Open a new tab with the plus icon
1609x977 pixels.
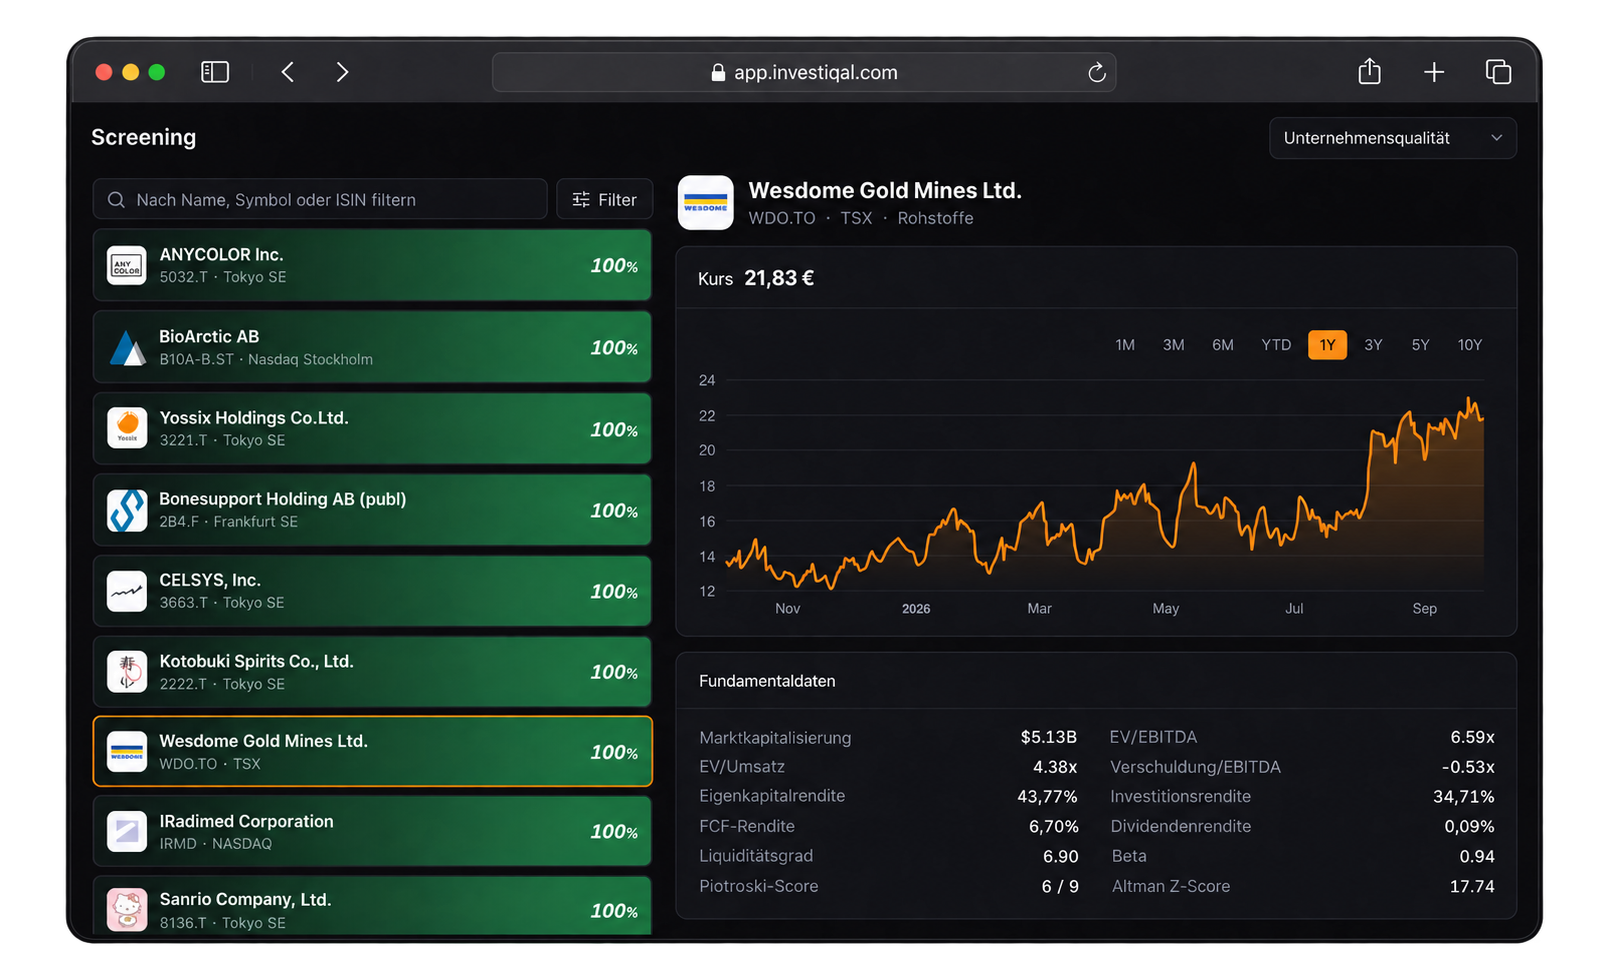1434,72
